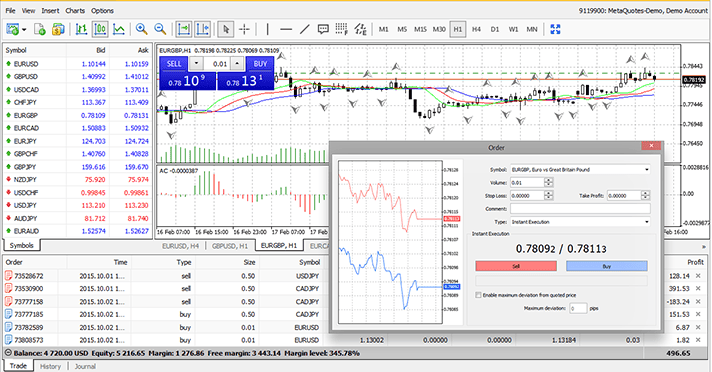Open the Charts menu
Image resolution: width=712 pixels, height=372 pixels.
[75, 10]
